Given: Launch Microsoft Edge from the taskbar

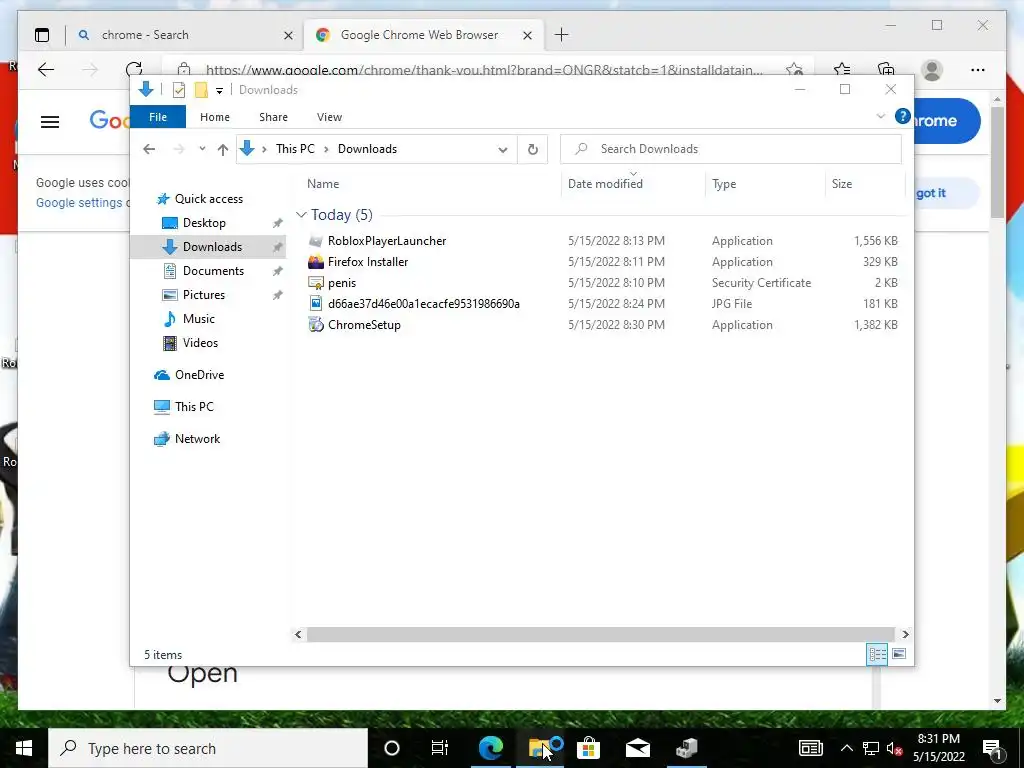Looking at the screenshot, I should click(x=491, y=748).
